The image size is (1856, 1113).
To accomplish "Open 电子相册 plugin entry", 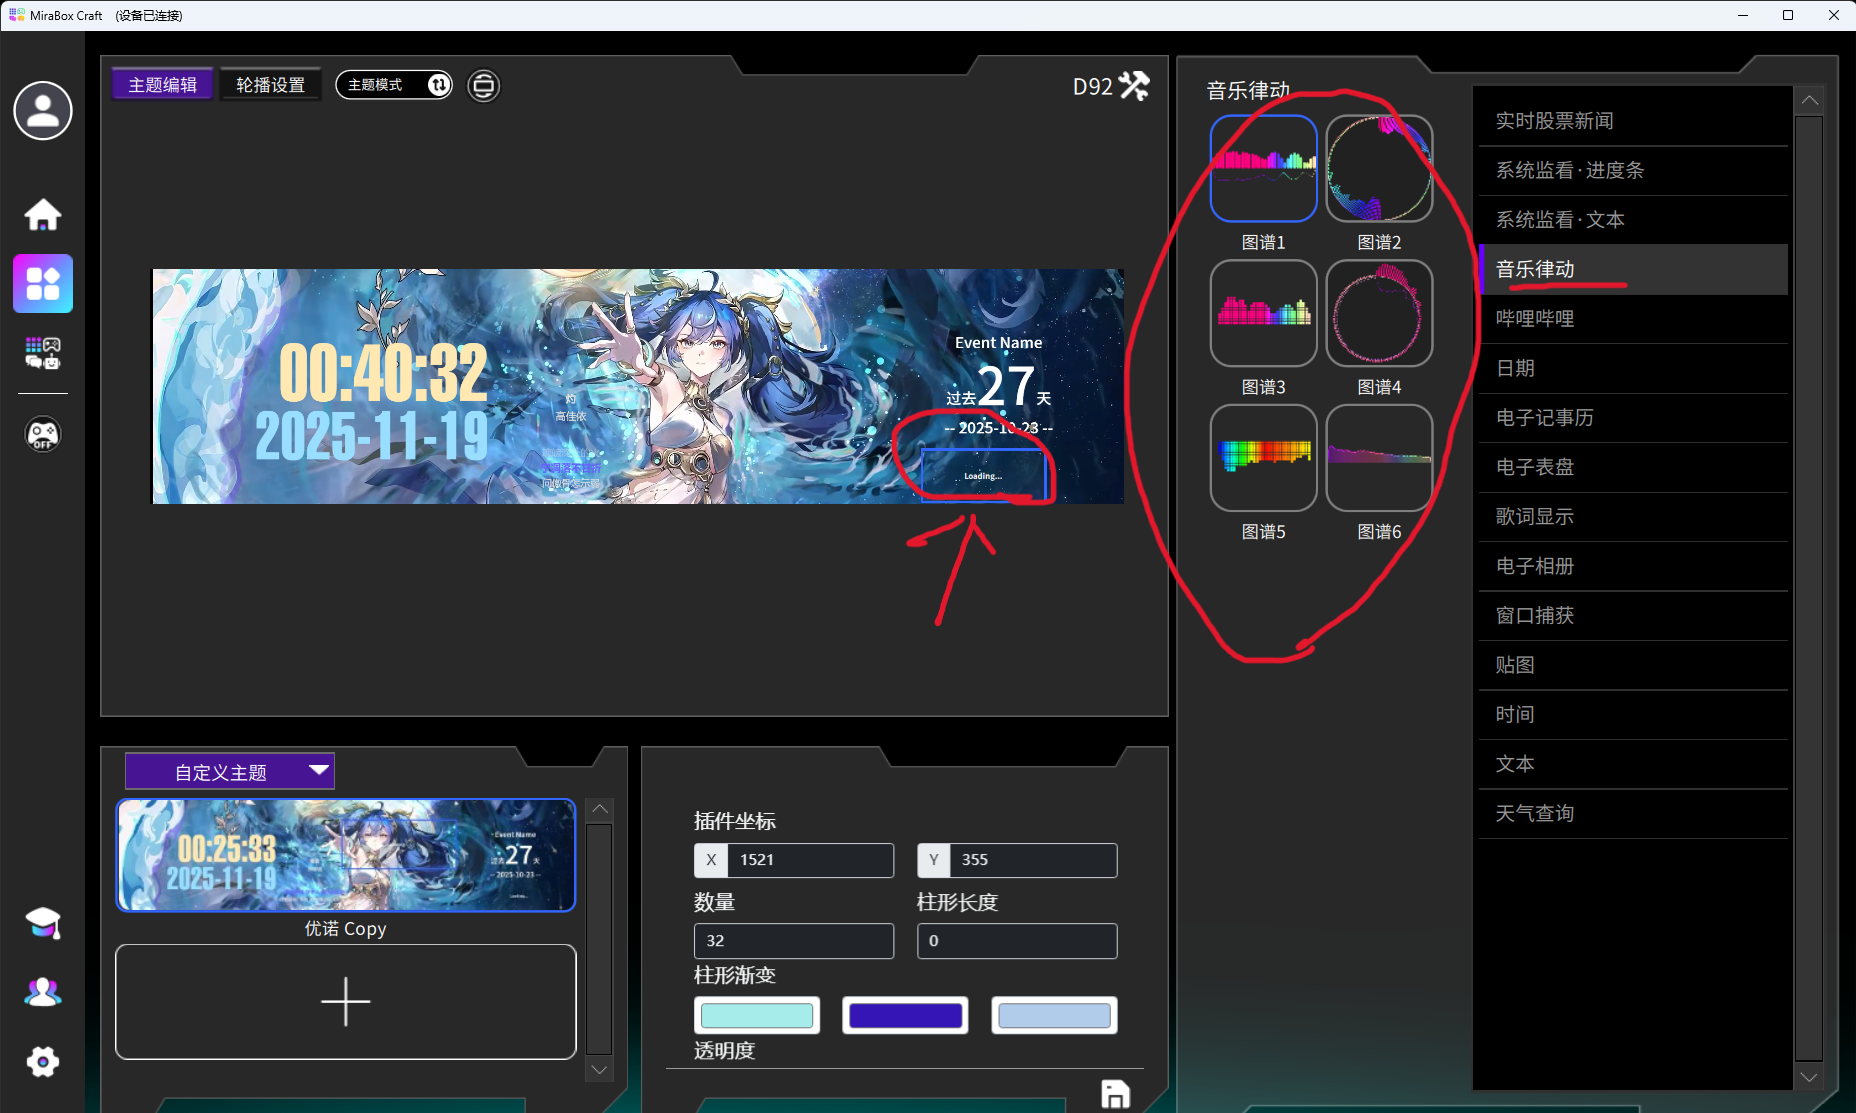I will (1634, 567).
